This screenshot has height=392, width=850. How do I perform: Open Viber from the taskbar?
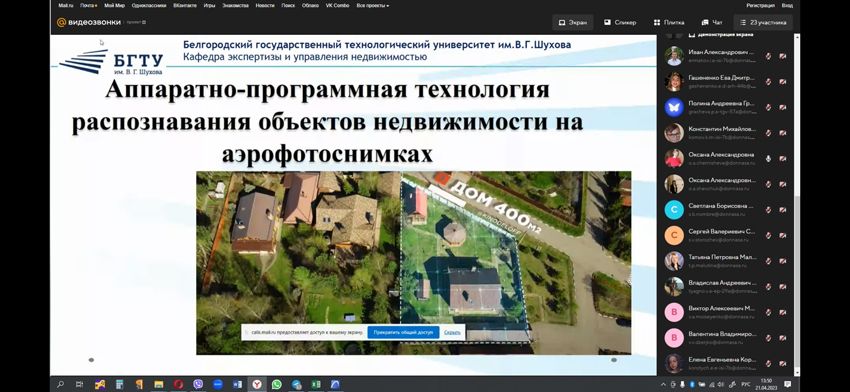198,384
